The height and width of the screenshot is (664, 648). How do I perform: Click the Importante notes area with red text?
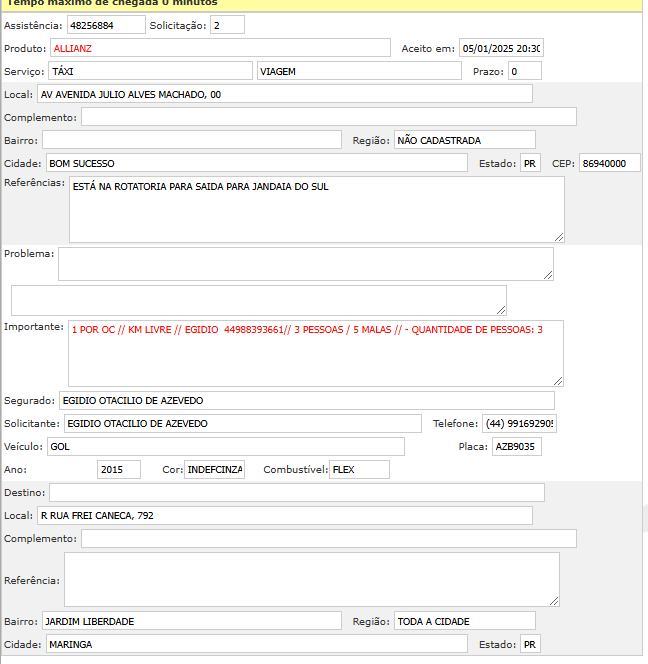pos(315,352)
